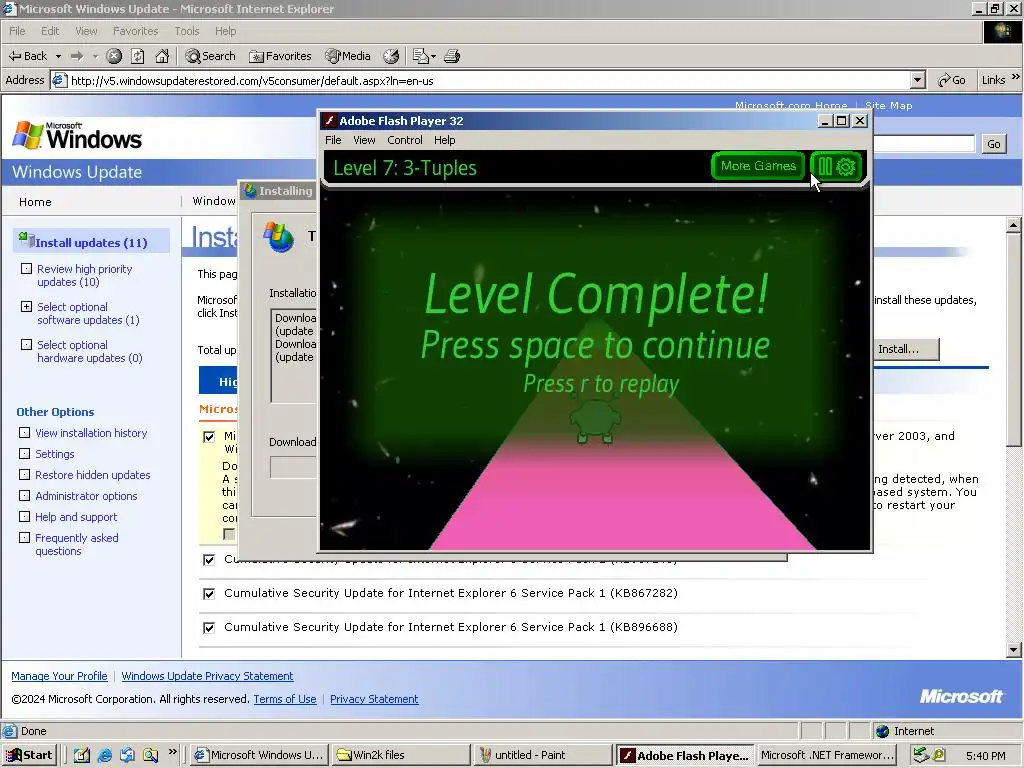Screen dimensions: 1024x768
Task: Open the Back history dropdown arrow
Action: click(x=58, y=56)
